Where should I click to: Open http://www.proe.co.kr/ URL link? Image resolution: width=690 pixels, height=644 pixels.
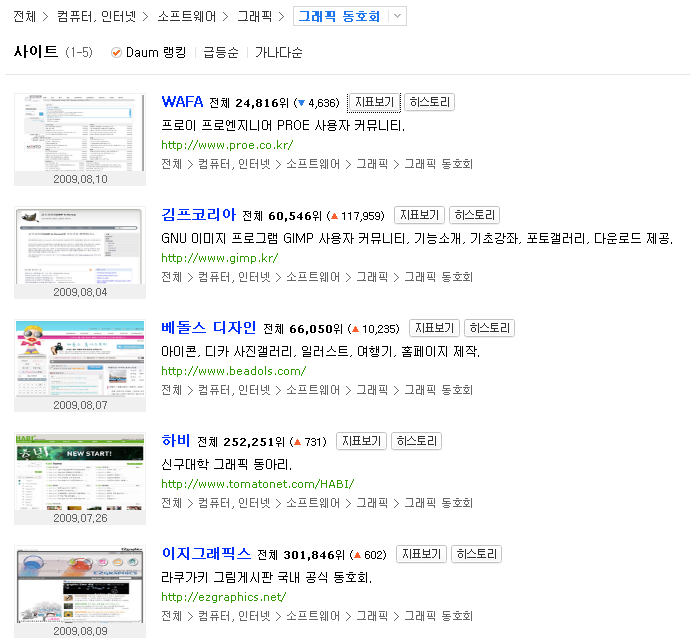coord(227,145)
